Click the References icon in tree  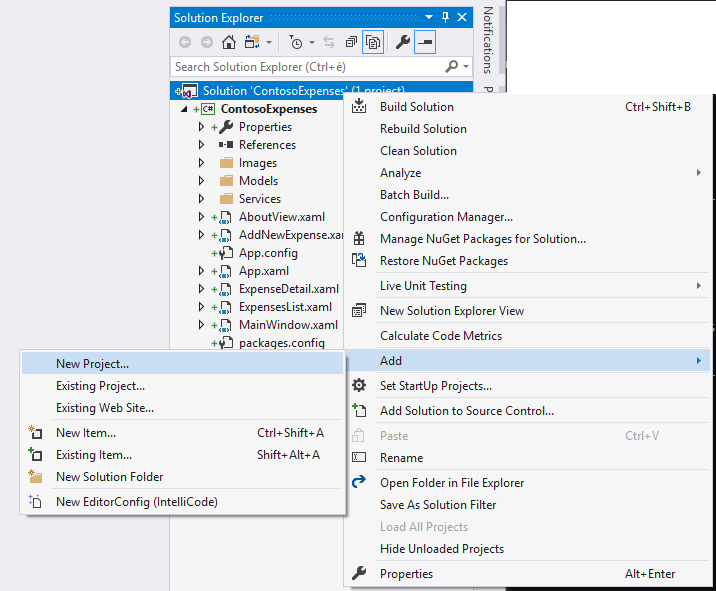[226, 145]
